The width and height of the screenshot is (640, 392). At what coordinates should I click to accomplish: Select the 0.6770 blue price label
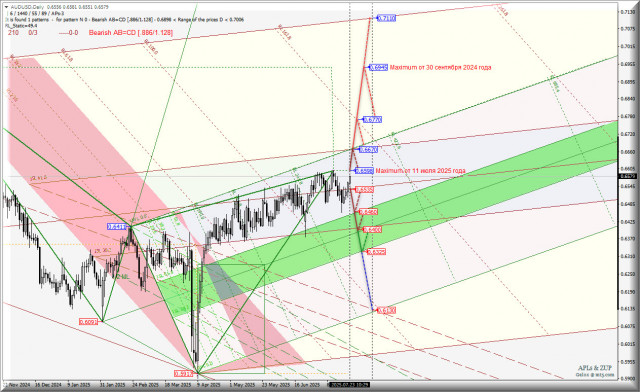[x=373, y=120]
